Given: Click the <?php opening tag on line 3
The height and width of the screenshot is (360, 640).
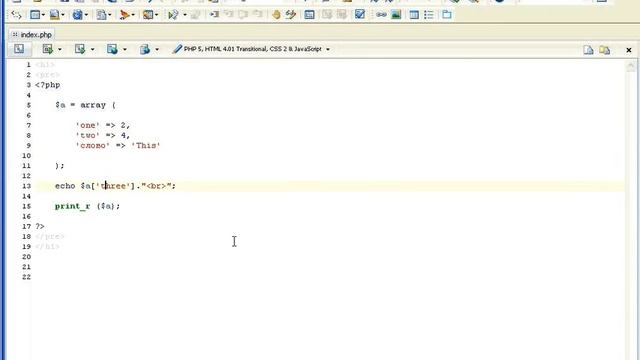Looking at the screenshot, I should pyautogui.click(x=48, y=85).
